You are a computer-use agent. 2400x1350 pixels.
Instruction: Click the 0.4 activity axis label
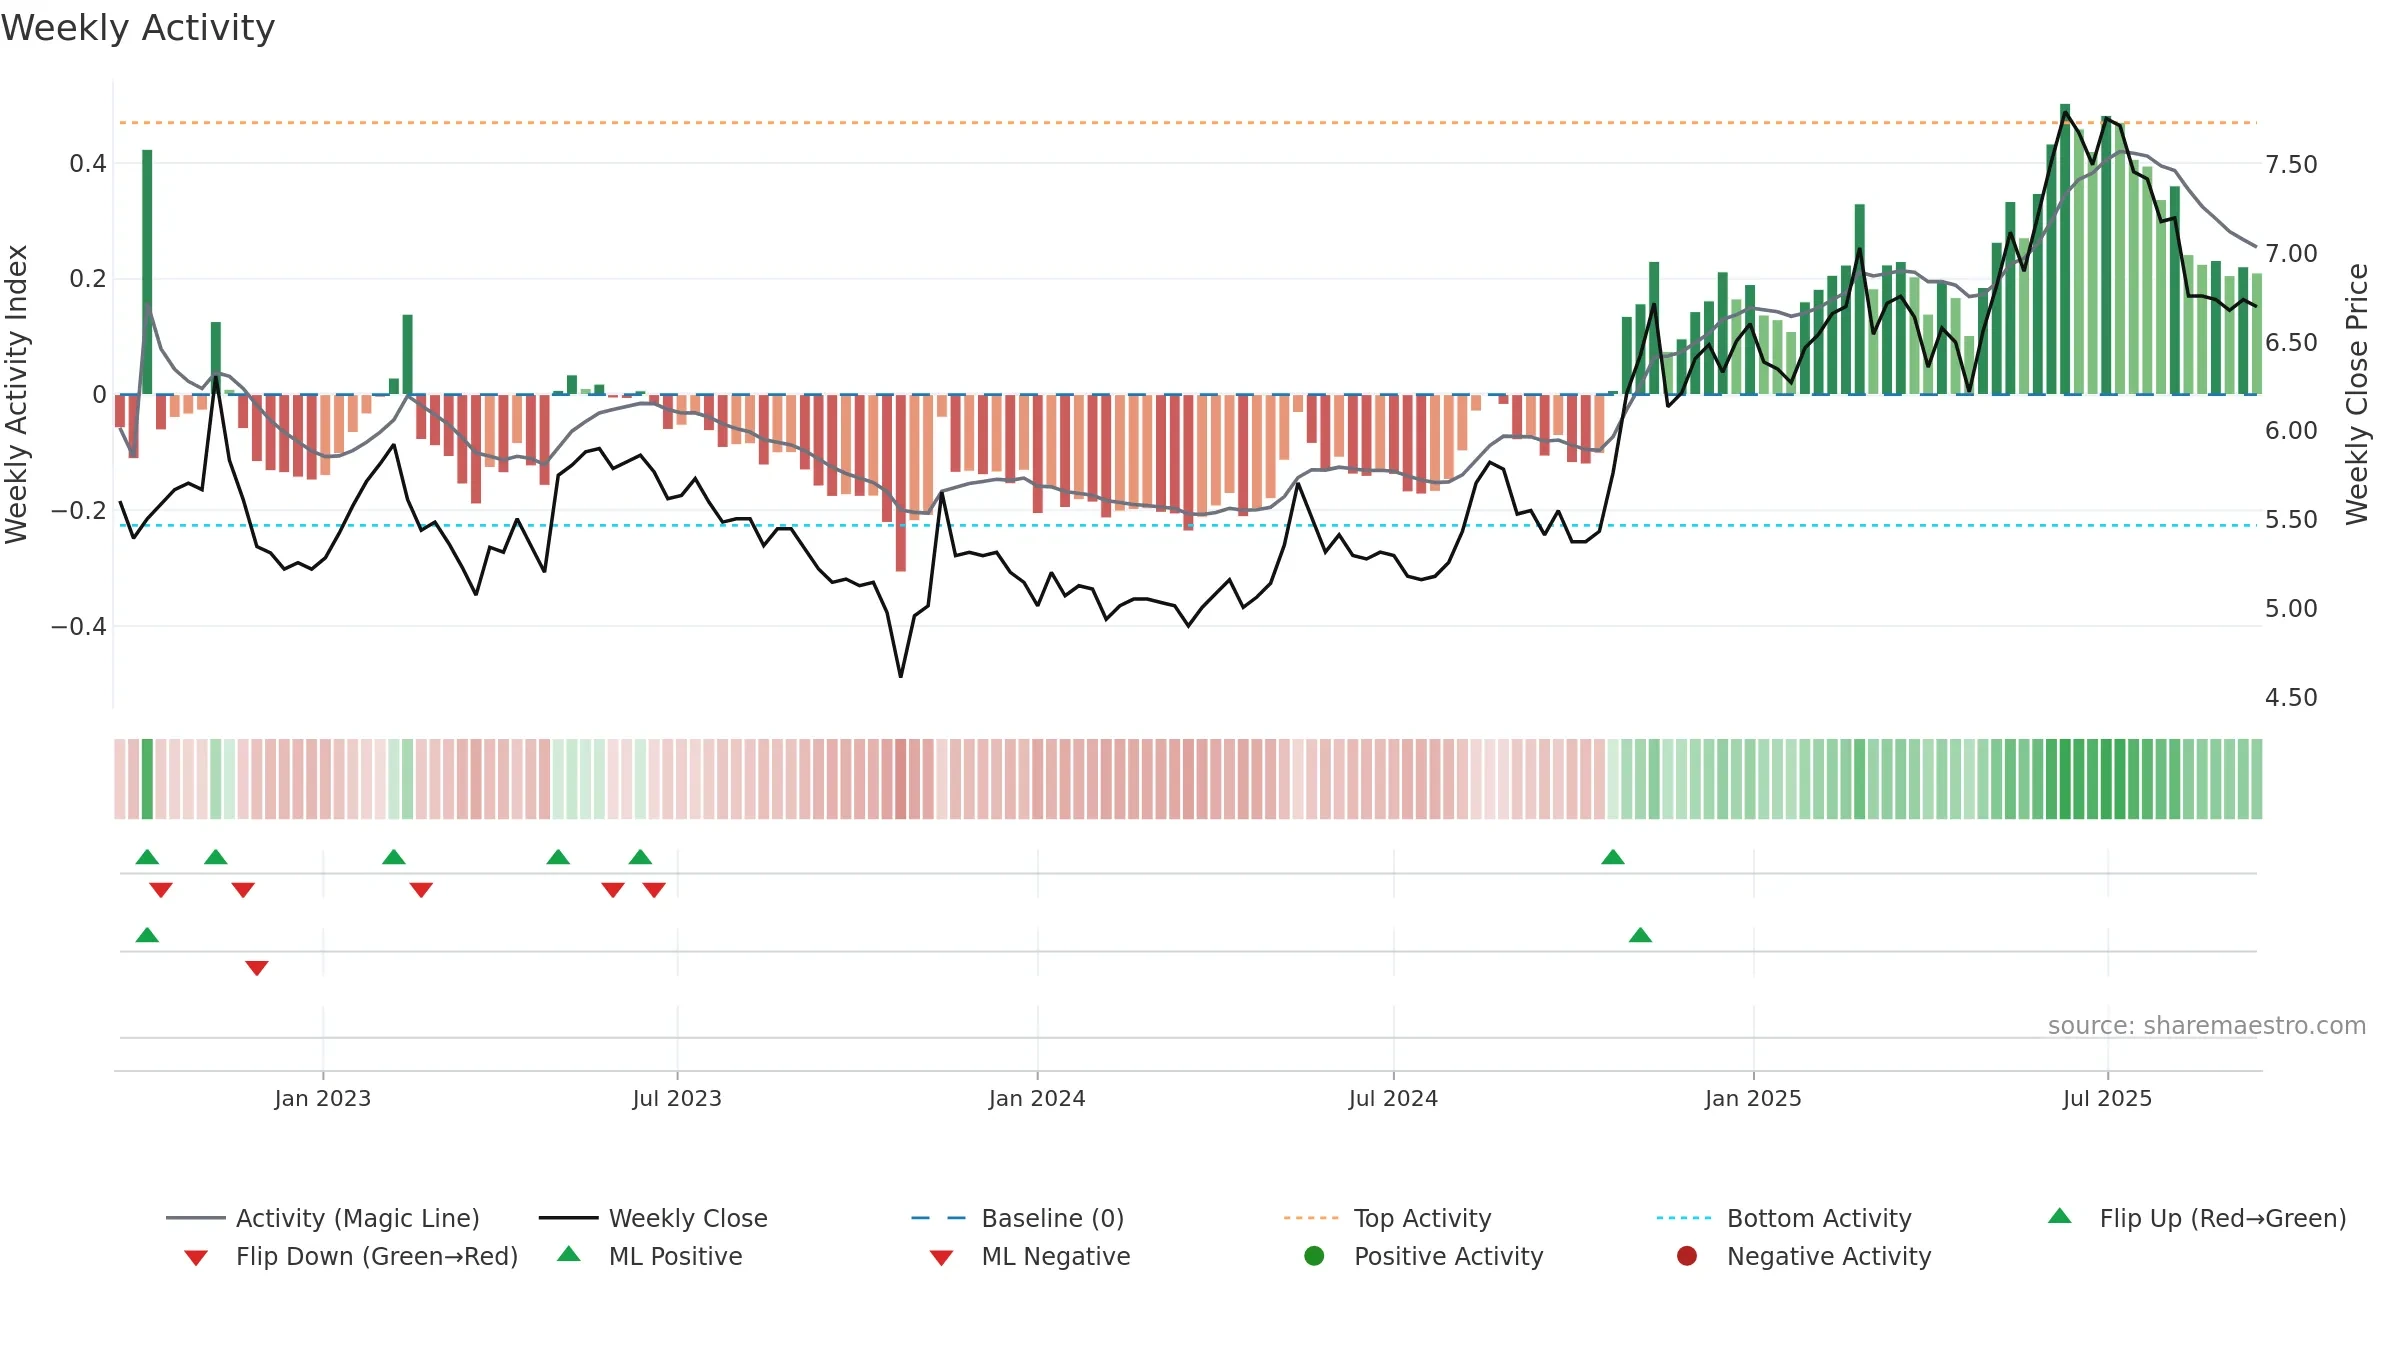click(x=88, y=164)
